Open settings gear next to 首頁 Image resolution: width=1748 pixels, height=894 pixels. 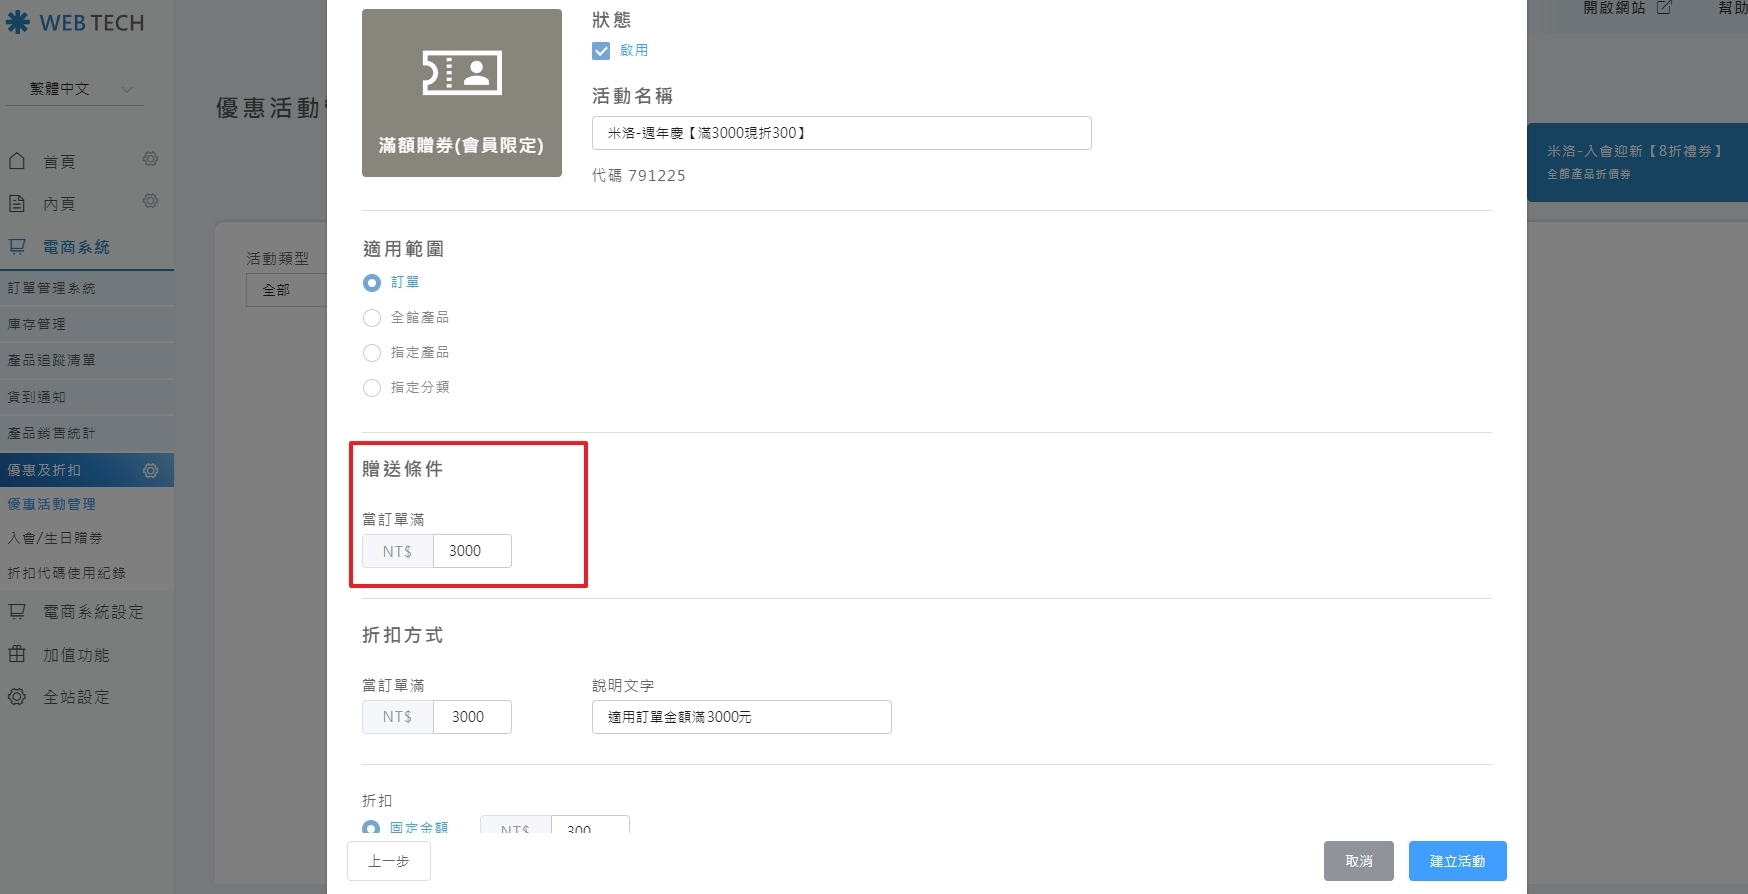[x=150, y=159]
